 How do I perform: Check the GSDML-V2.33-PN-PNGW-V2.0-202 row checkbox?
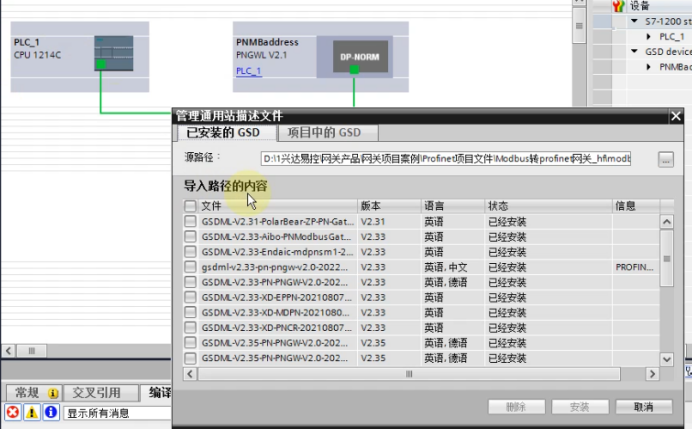pyautogui.click(x=190, y=282)
